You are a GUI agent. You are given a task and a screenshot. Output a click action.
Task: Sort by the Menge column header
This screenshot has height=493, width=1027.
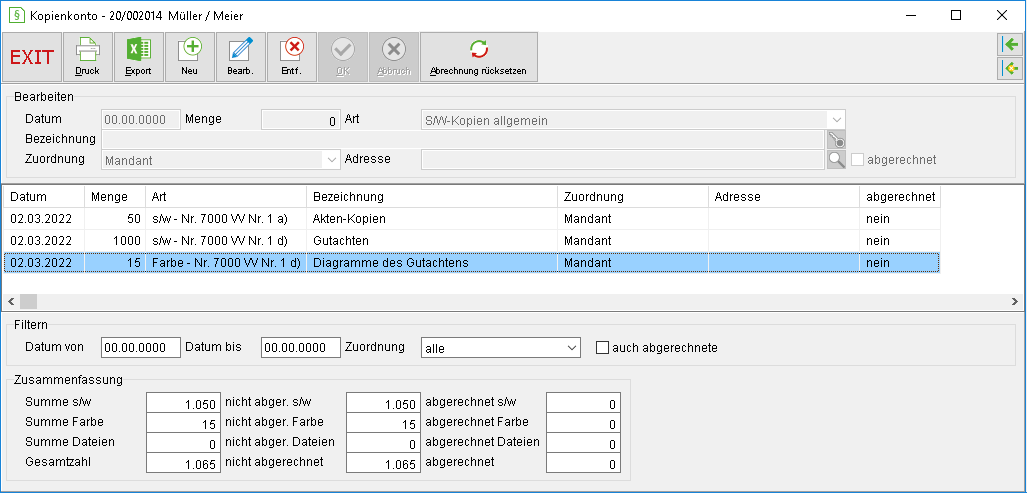(115, 196)
